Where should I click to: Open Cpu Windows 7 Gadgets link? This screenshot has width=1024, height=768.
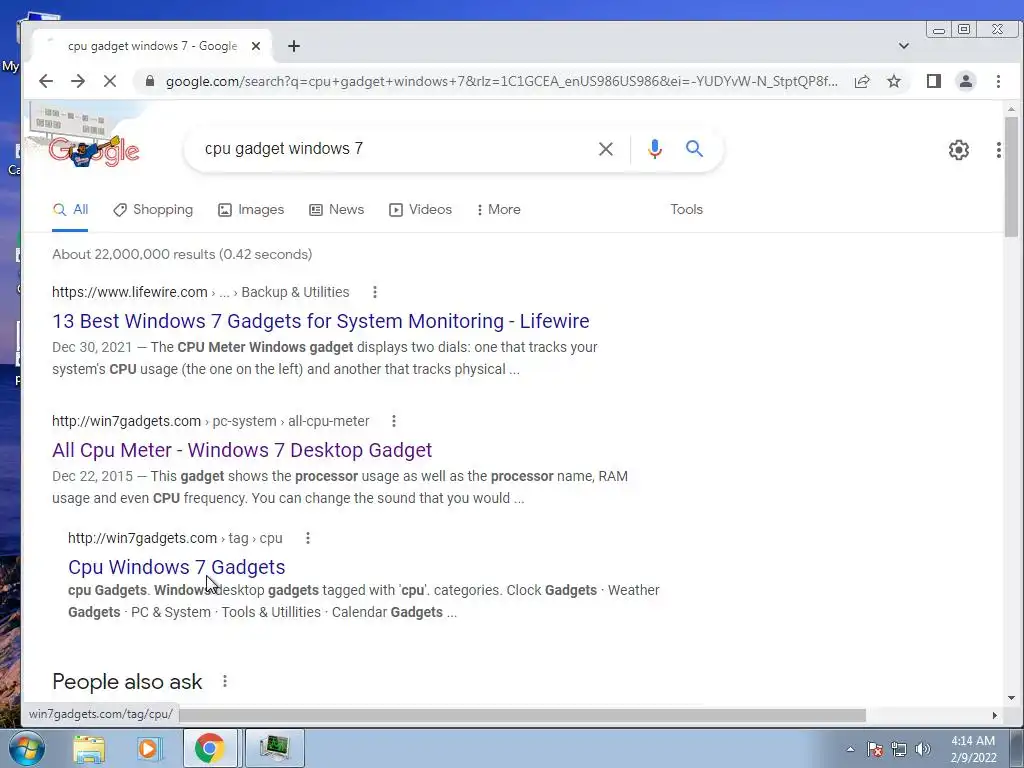click(x=176, y=567)
